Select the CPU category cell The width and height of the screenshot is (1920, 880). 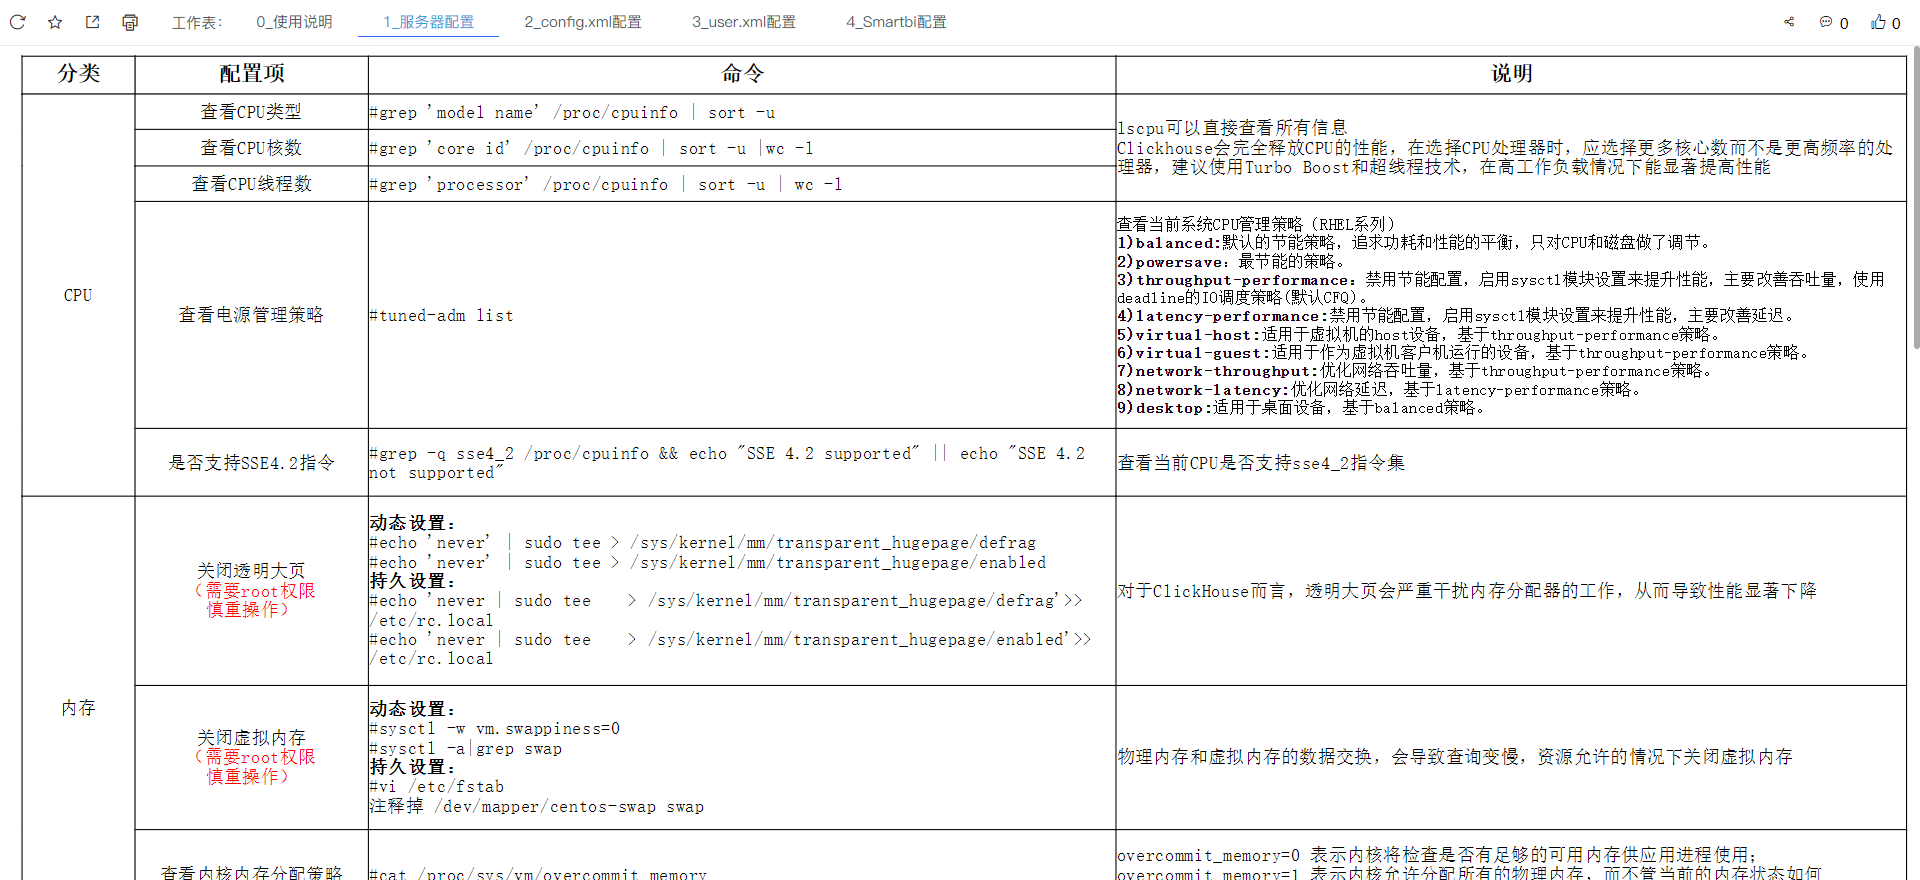pyautogui.click(x=79, y=295)
